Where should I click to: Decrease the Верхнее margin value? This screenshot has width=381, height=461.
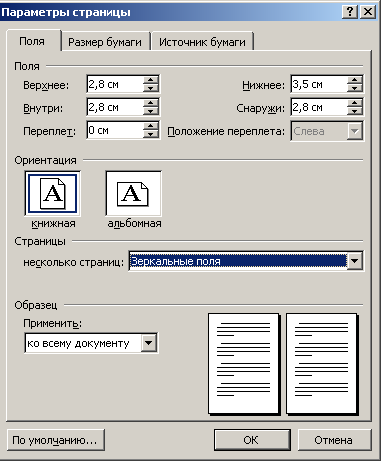click(x=150, y=88)
